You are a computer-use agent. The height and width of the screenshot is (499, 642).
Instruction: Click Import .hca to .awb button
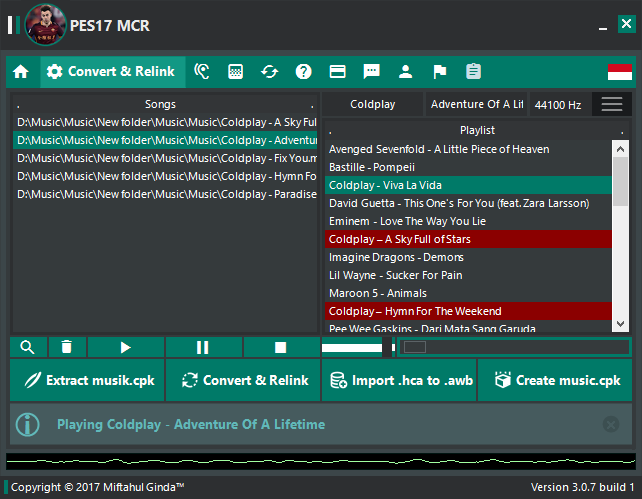pos(399,380)
